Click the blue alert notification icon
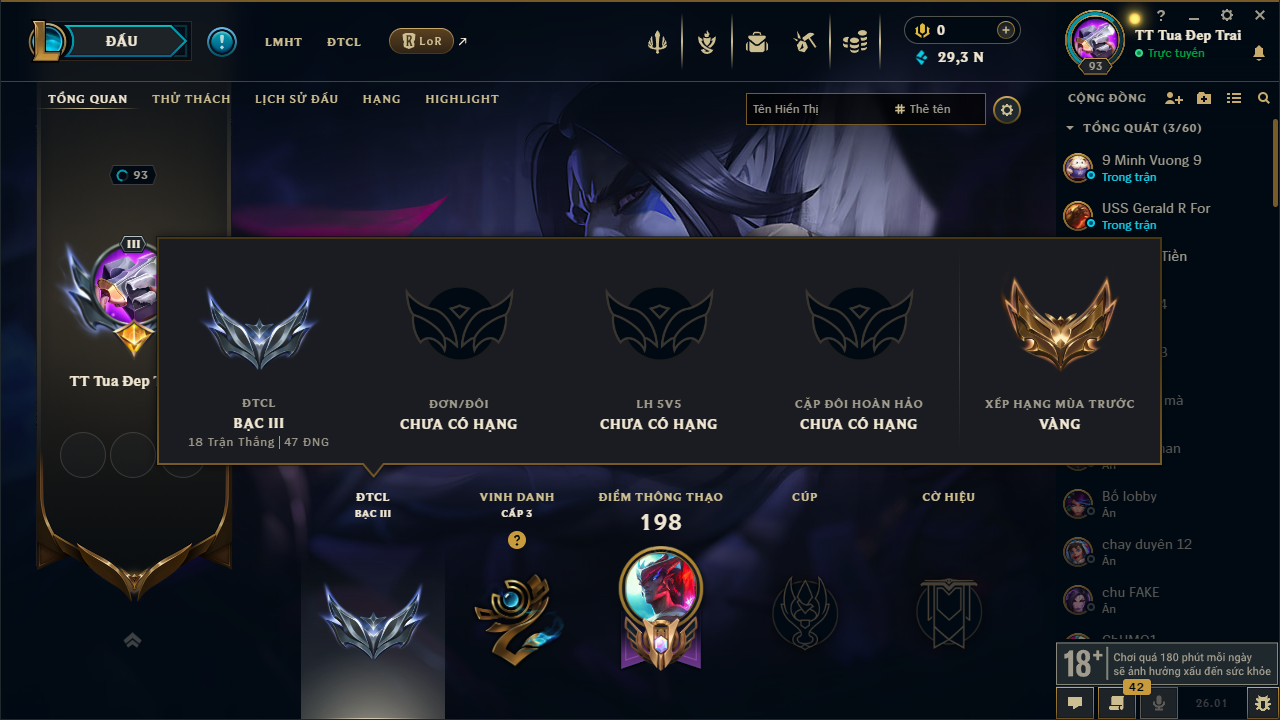Screen dimensions: 1280x720 222,42
